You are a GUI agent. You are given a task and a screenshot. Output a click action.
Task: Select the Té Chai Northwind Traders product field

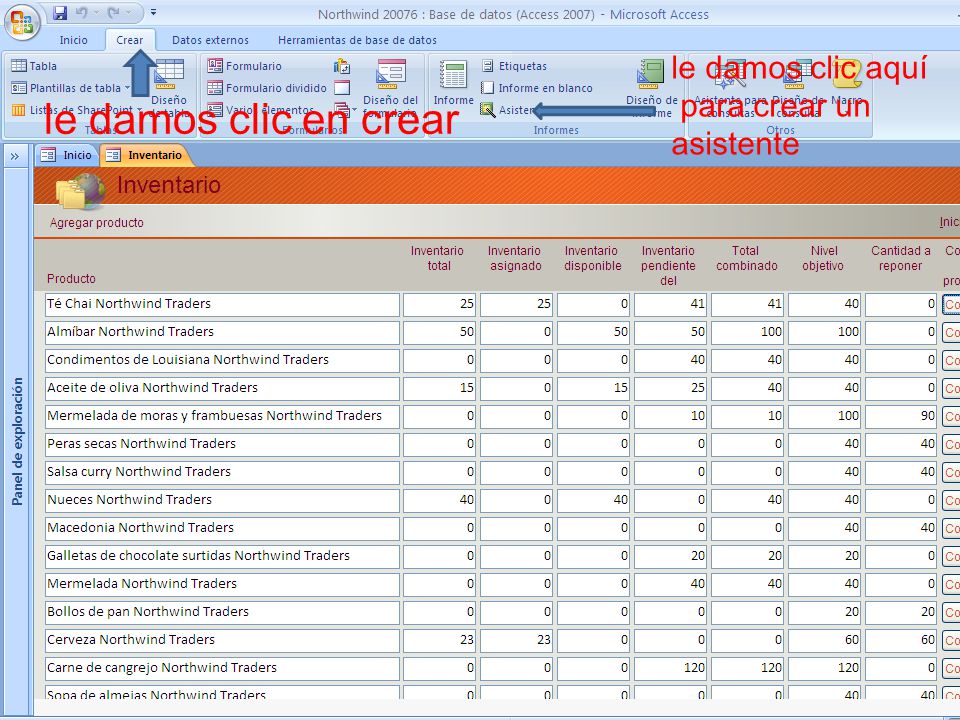(x=222, y=304)
